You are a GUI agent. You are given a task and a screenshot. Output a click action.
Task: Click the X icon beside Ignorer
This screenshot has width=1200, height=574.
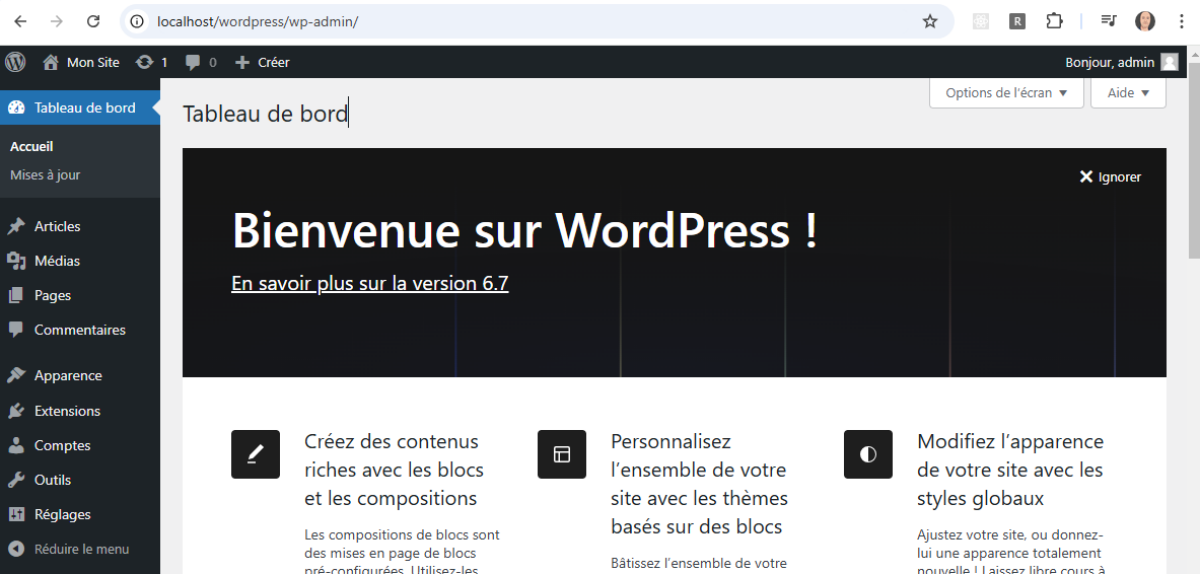point(1086,177)
